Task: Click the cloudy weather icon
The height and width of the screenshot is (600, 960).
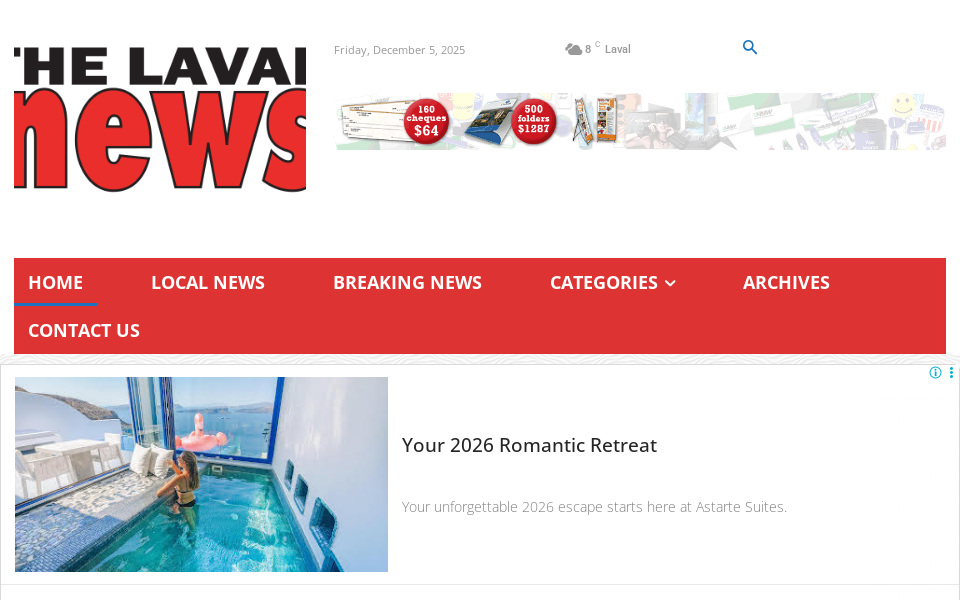Action: (573, 49)
